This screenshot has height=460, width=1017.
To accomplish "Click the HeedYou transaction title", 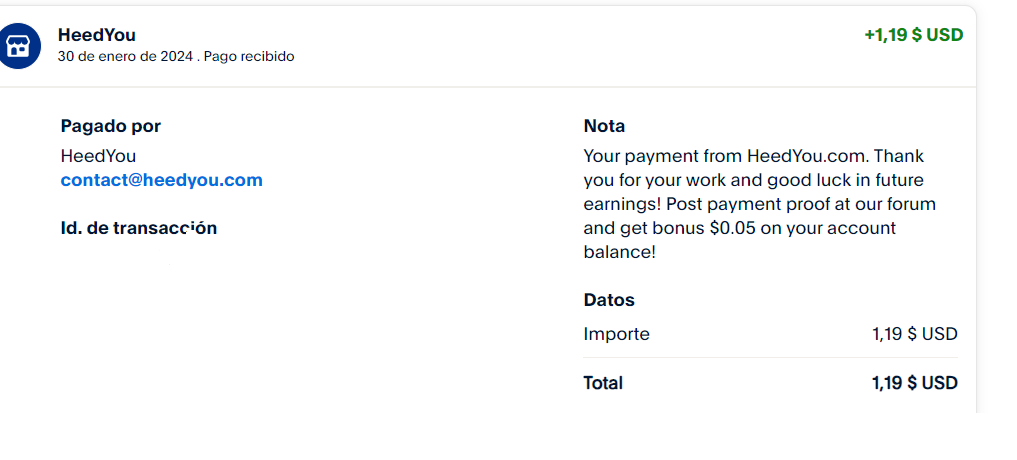I will pos(97,35).
